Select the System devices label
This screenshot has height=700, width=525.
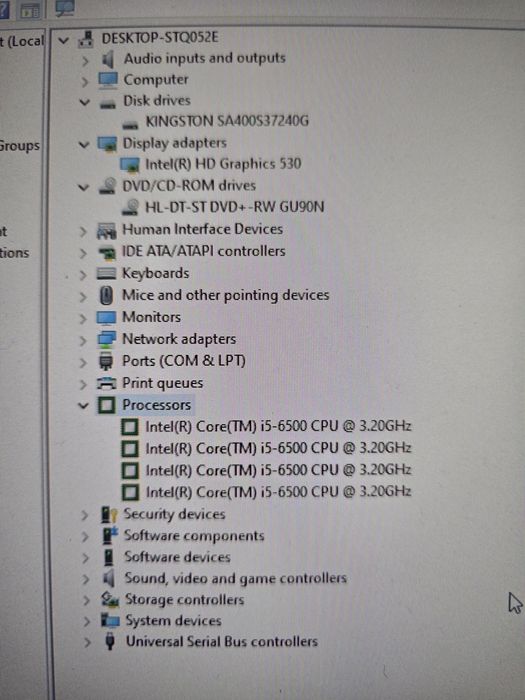[173, 621]
